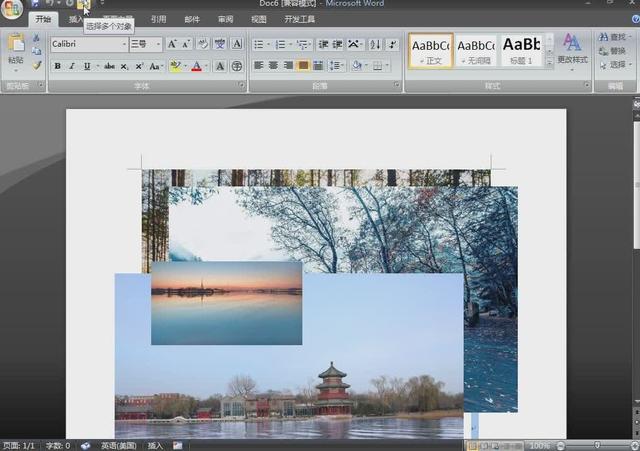Viewport: 640px width, 451px height.
Task: Expand the styles gallery list
Action: [x=548, y=62]
